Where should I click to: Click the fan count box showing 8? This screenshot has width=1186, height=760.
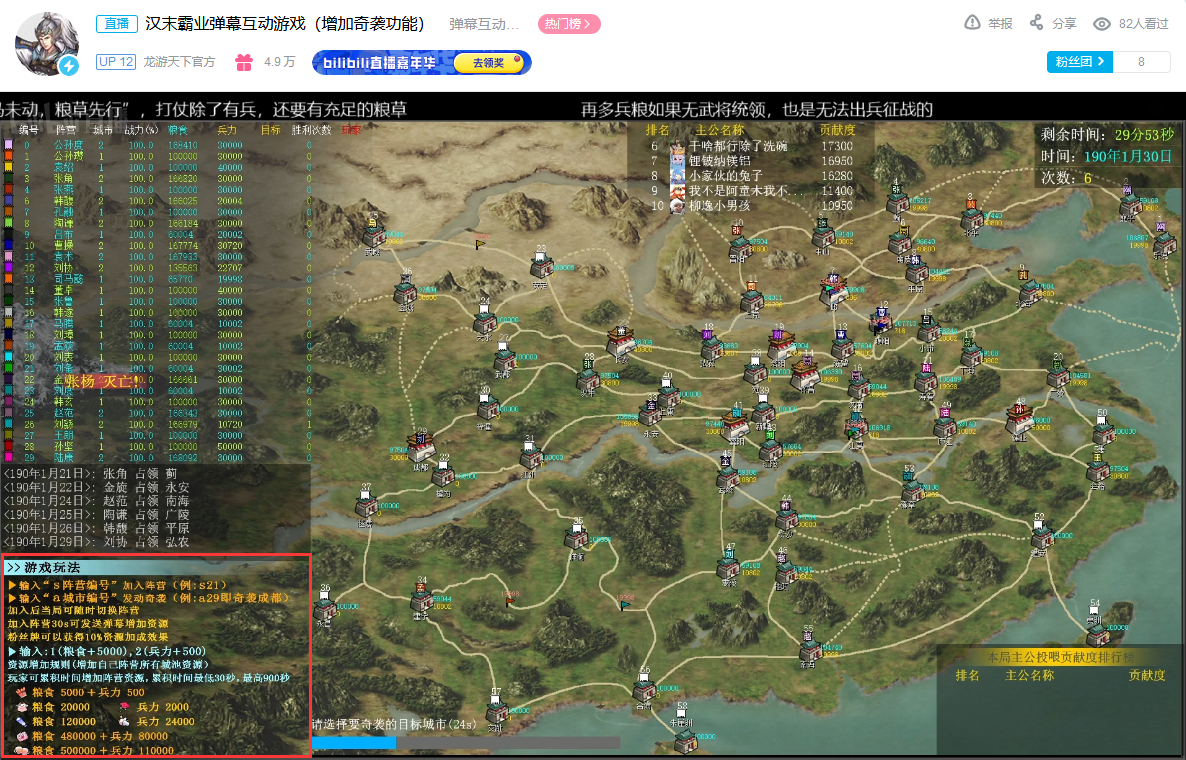coord(1141,62)
